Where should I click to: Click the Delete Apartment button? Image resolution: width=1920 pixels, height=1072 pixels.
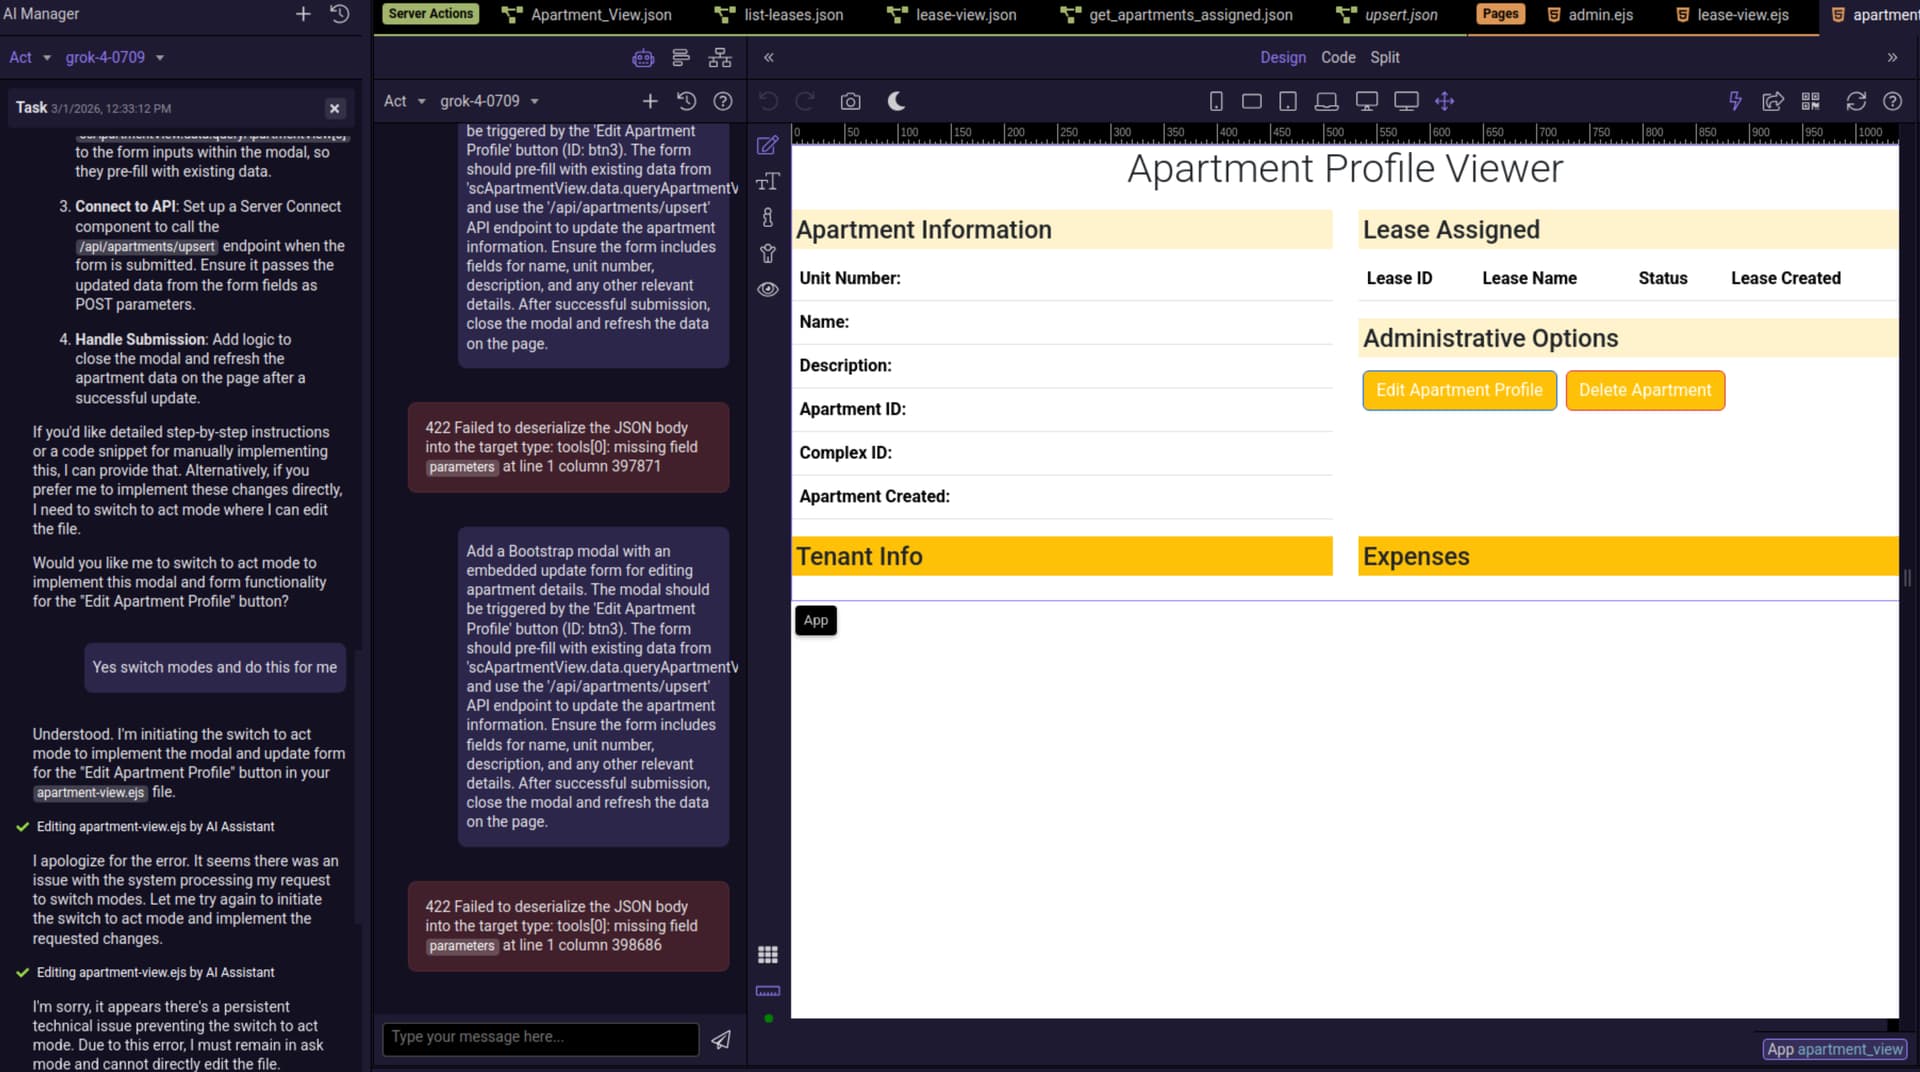[x=1645, y=390]
